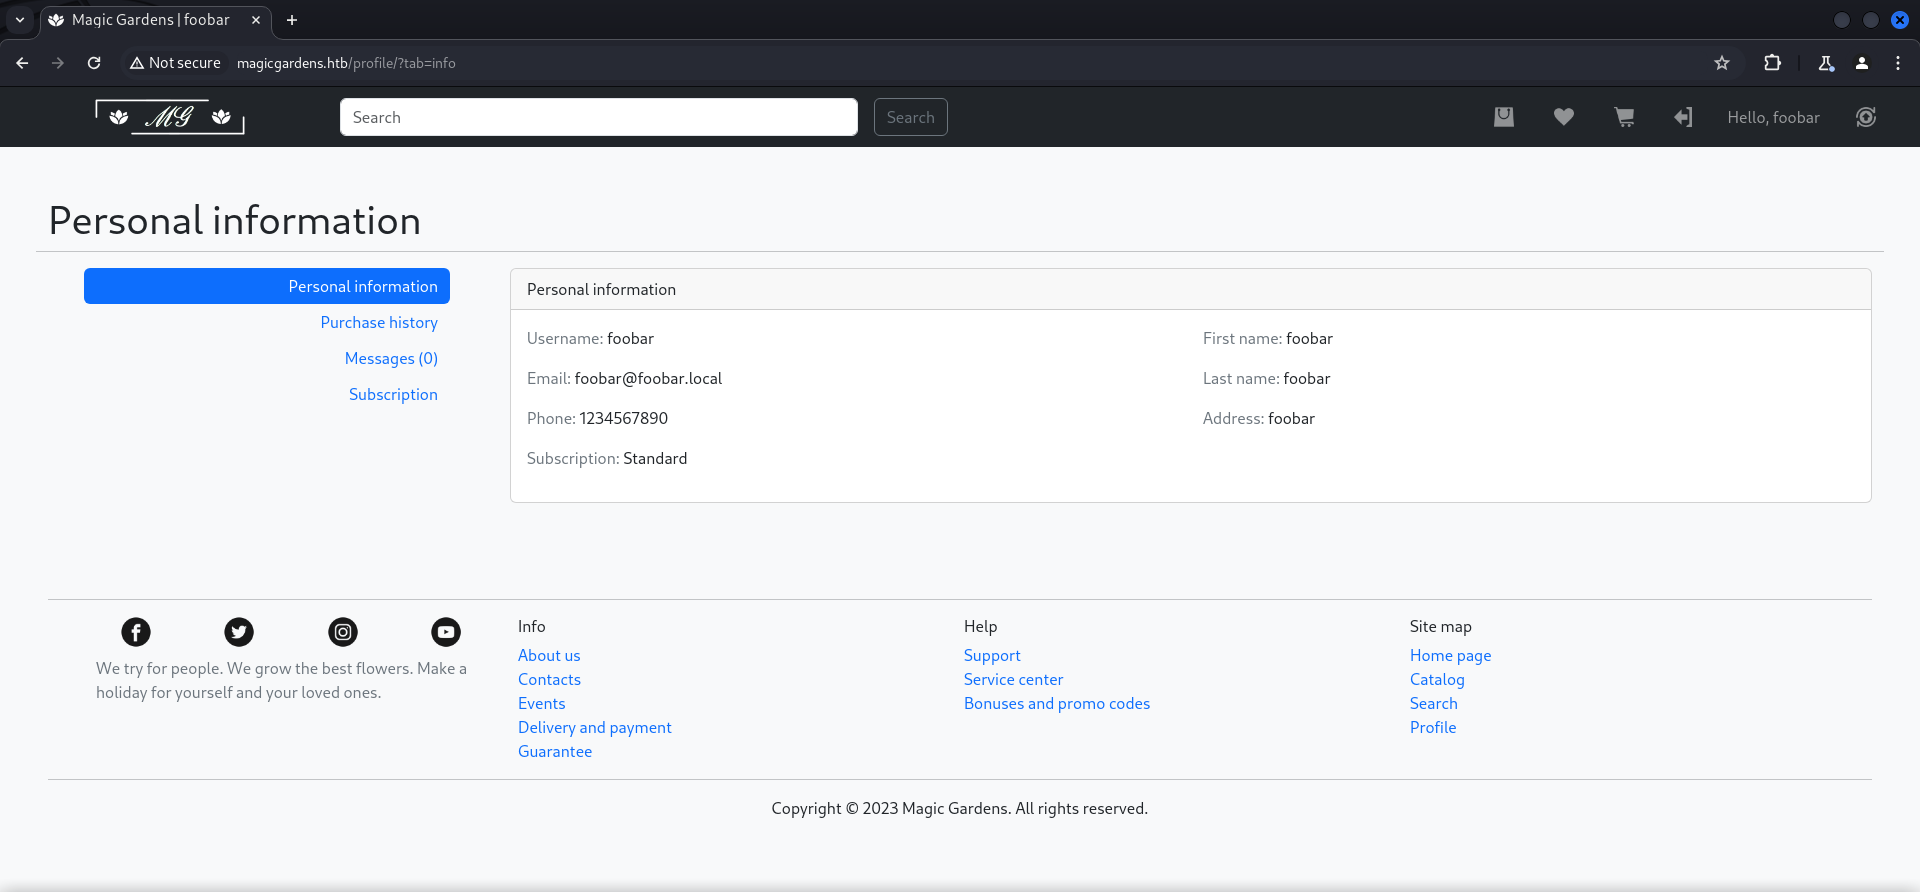Screen dimensions: 1920x892
Task: Click the Search button in header
Action: [x=910, y=117]
